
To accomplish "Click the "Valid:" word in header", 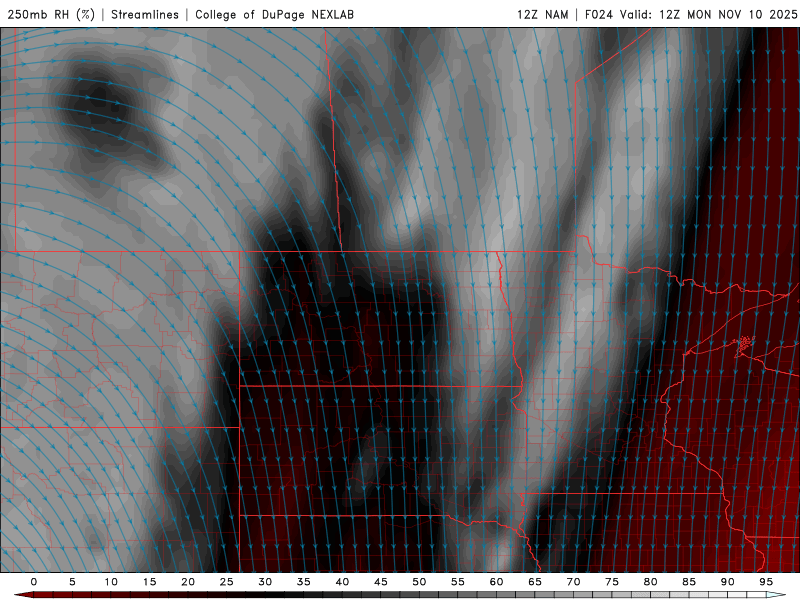I will pos(636,14).
